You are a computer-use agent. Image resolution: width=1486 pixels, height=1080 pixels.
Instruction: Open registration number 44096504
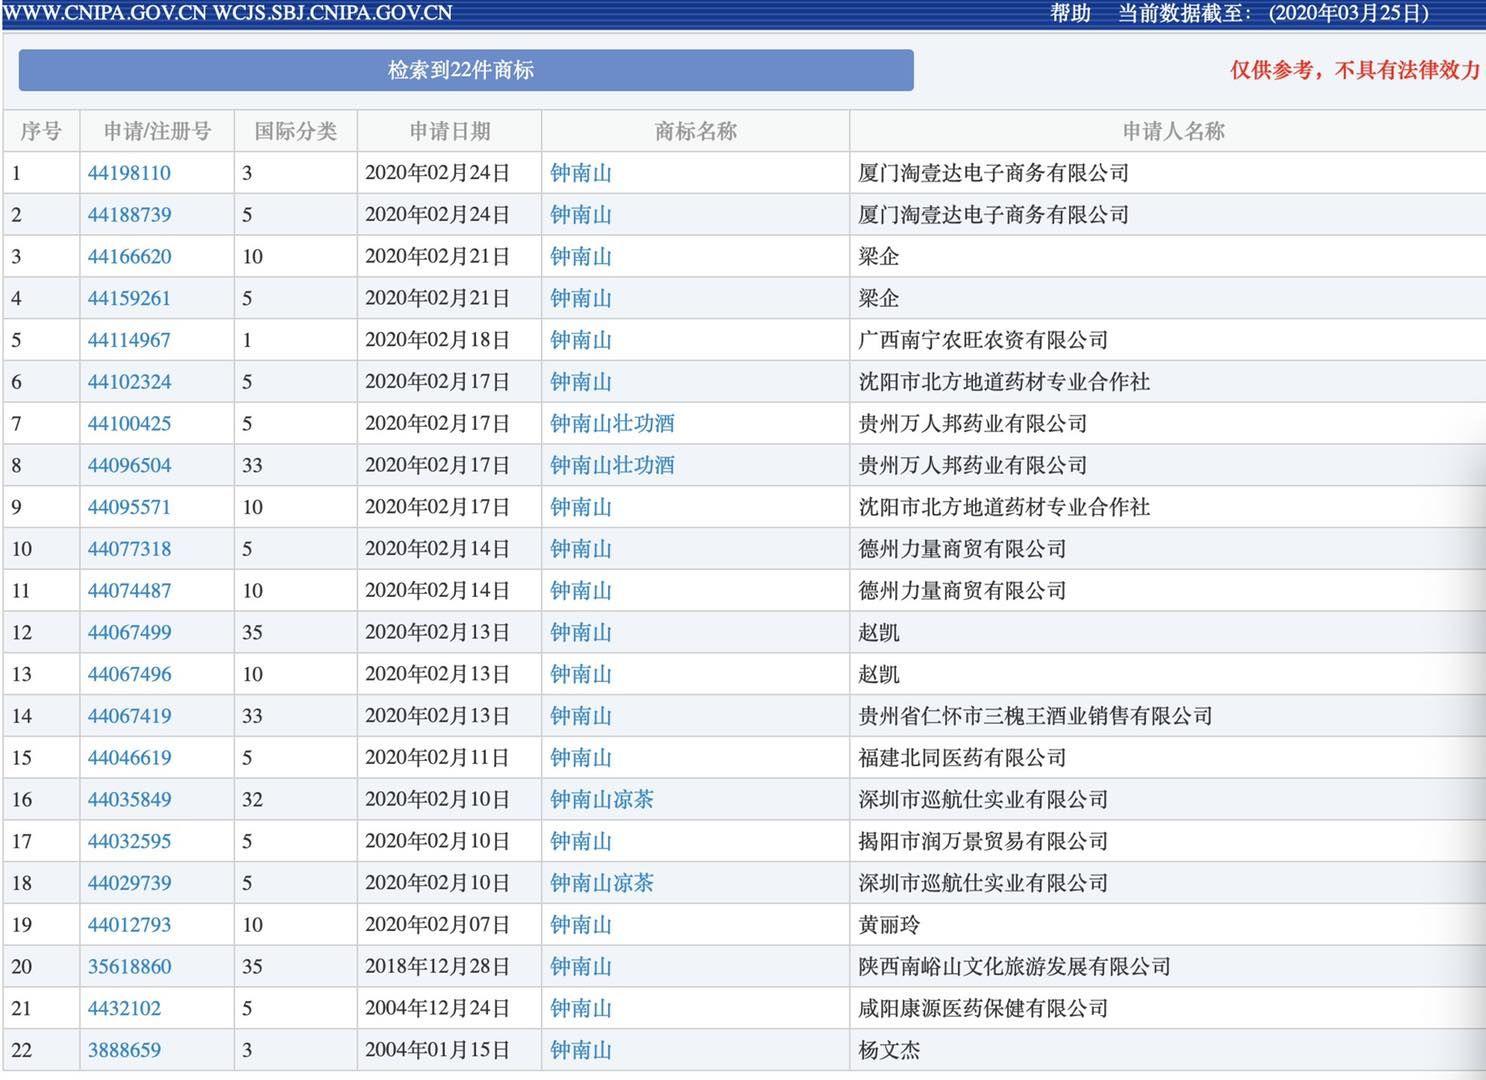pos(129,466)
